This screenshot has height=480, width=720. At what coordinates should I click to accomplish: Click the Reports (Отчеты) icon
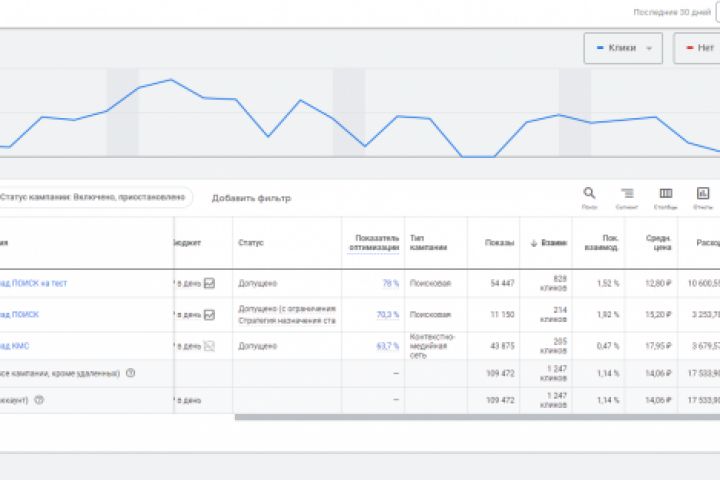(703, 194)
